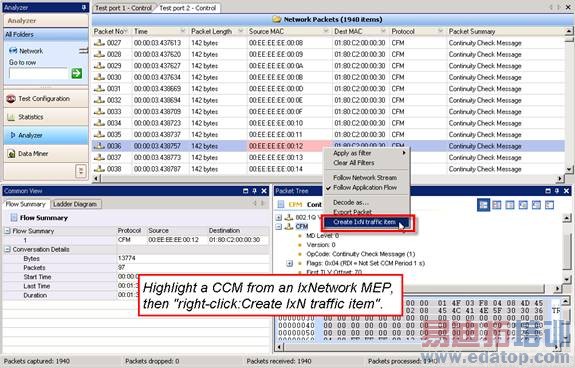Click the Packet Tree vertical scrollbar
Viewport: 575px width, 368px height.
567,249
